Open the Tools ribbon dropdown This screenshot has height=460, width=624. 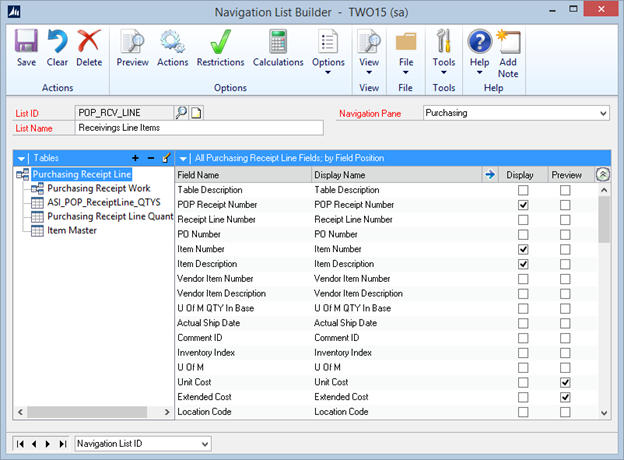point(444,51)
